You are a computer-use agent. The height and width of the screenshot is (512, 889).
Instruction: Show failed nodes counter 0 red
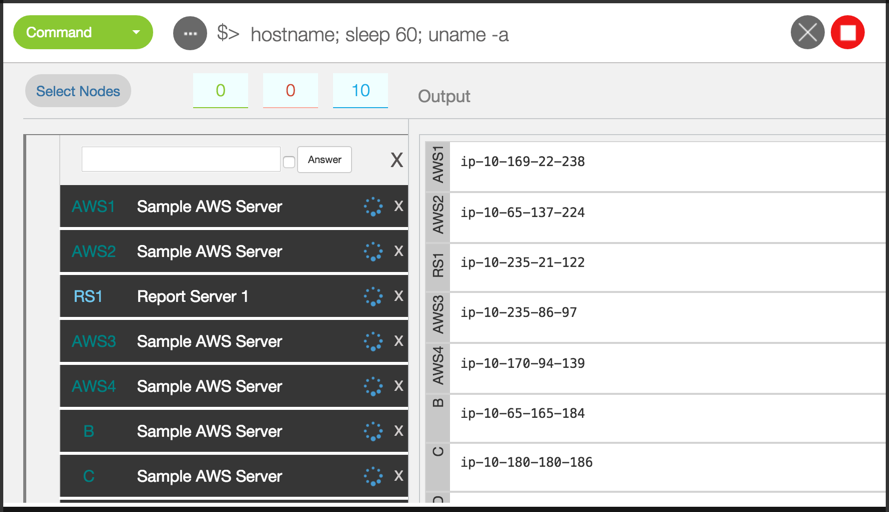pos(290,90)
